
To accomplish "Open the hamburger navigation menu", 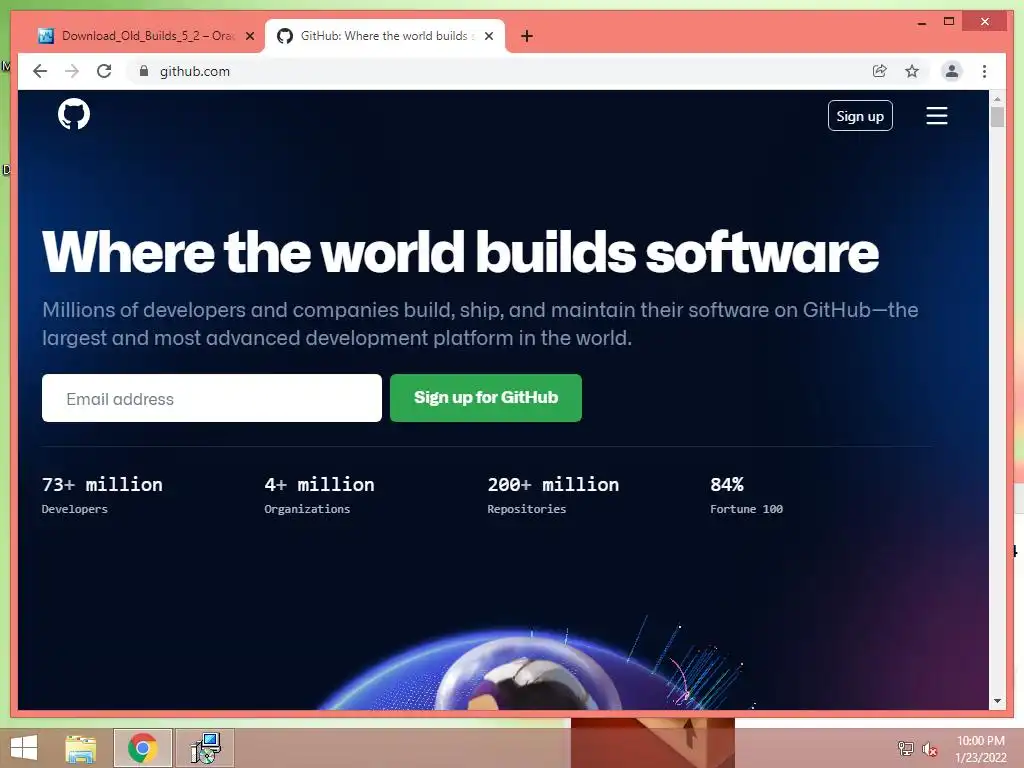I will (936, 116).
